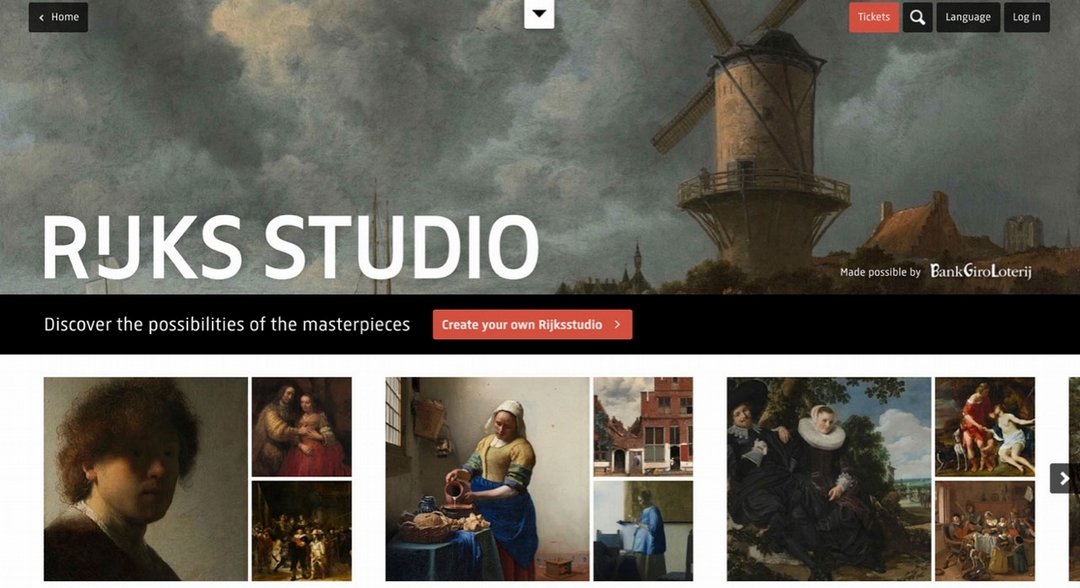Open the couple under tree portrait thumbnail
The image size is (1080, 588).
coord(829,479)
